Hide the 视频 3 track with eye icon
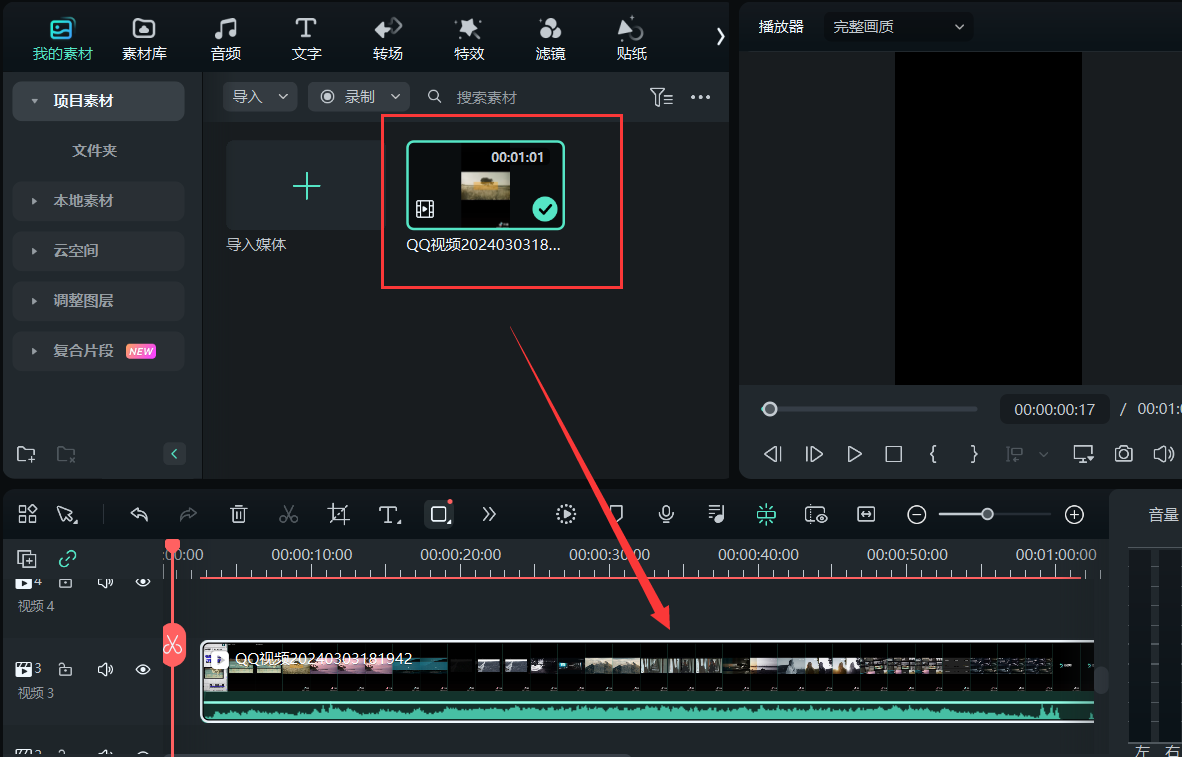Screen dimensions: 1182x757 point(143,669)
